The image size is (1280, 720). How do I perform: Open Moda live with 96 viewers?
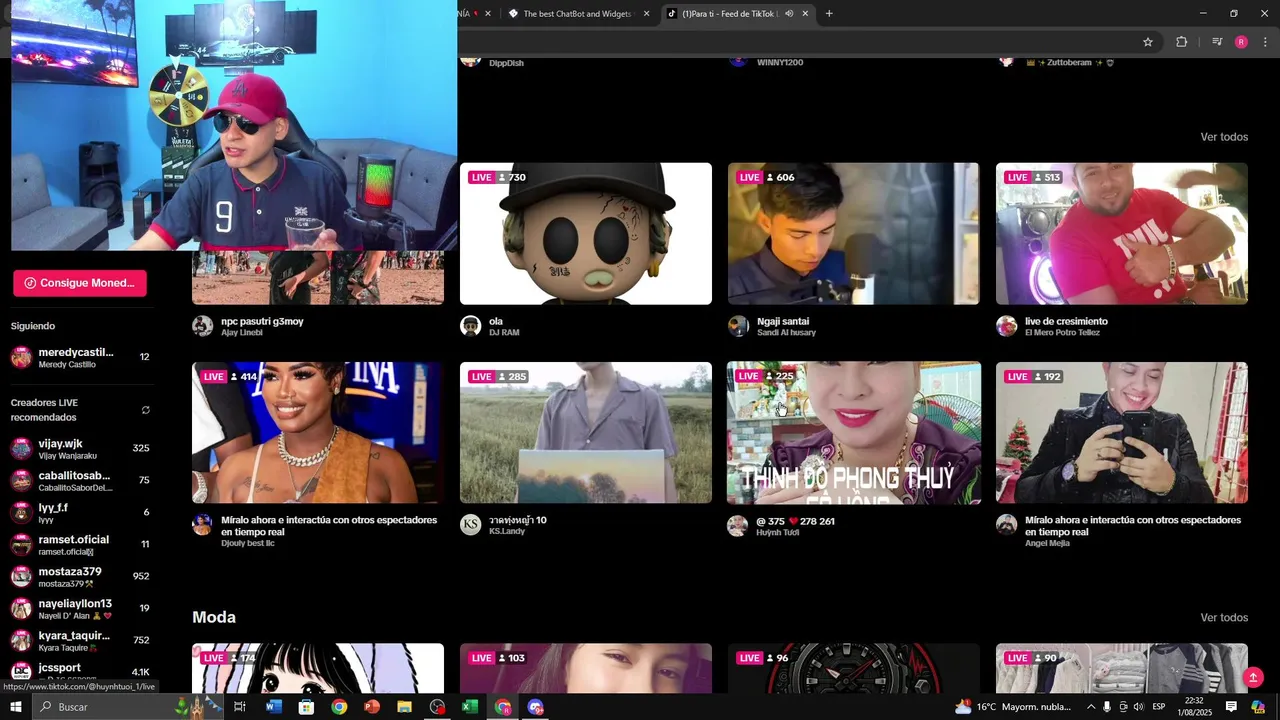point(854,668)
